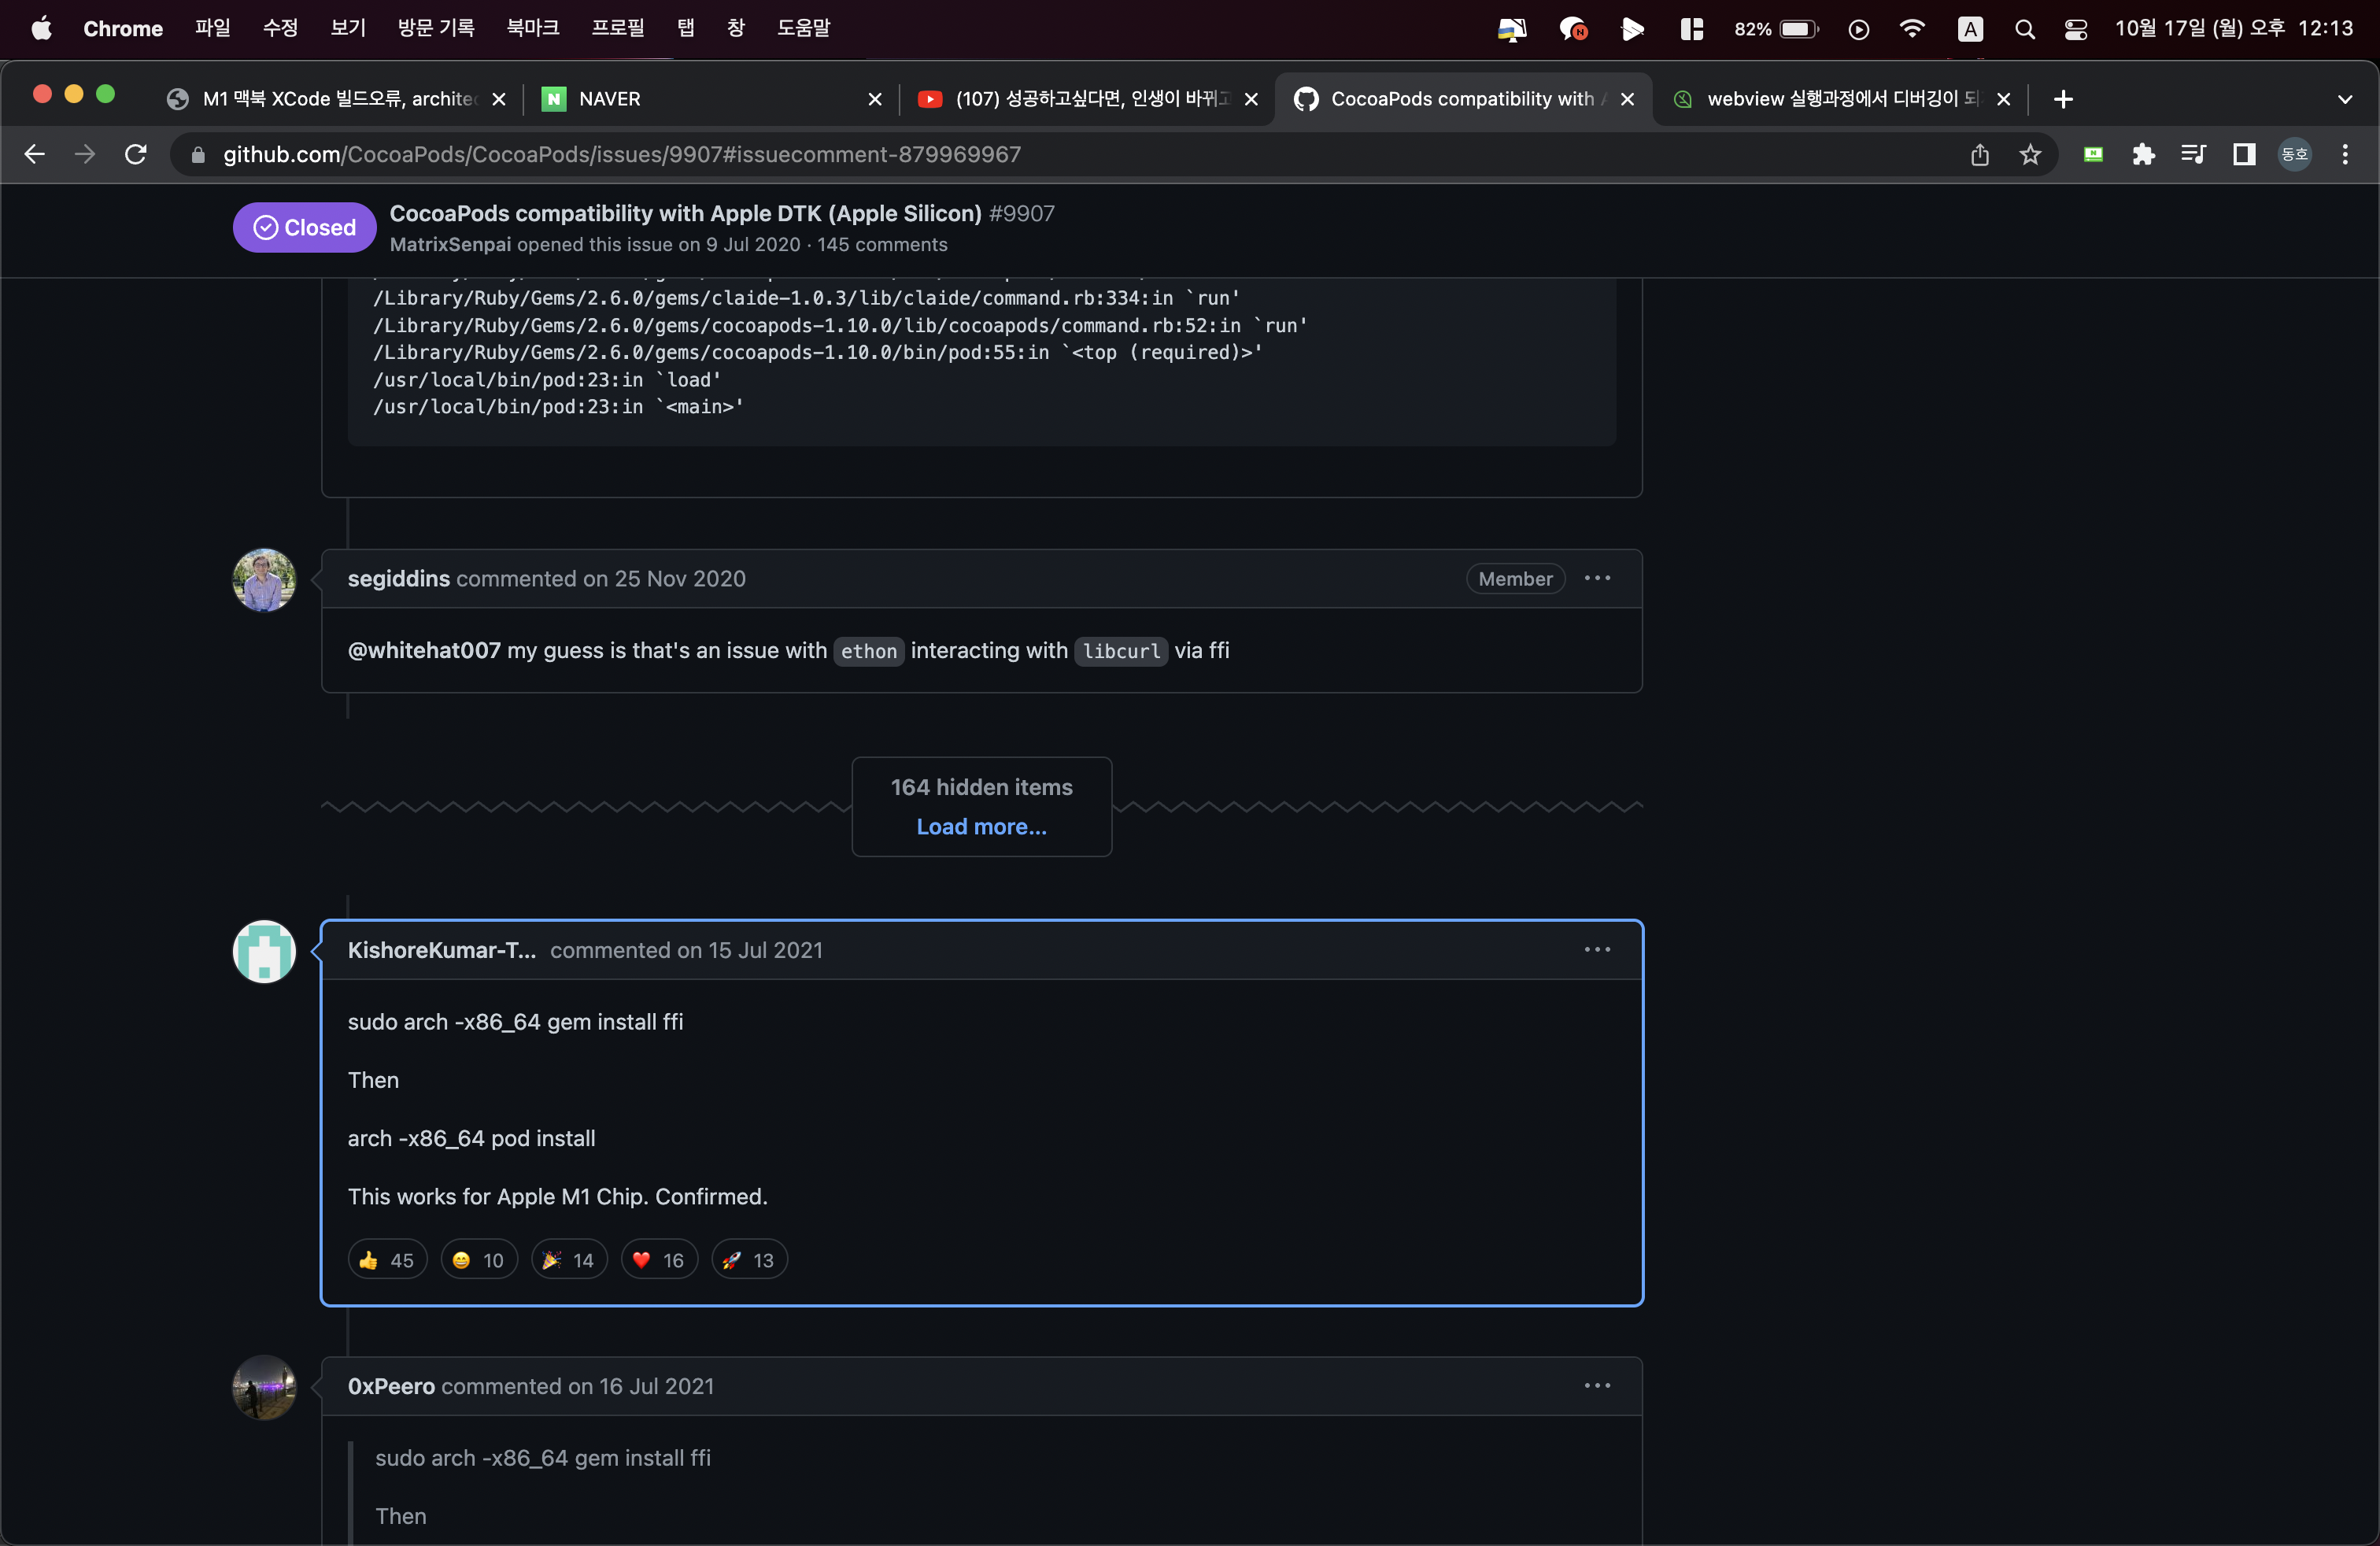This screenshot has height=1546, width=2380.
Task: Open the Apple menu
Action: click(41, 28)
